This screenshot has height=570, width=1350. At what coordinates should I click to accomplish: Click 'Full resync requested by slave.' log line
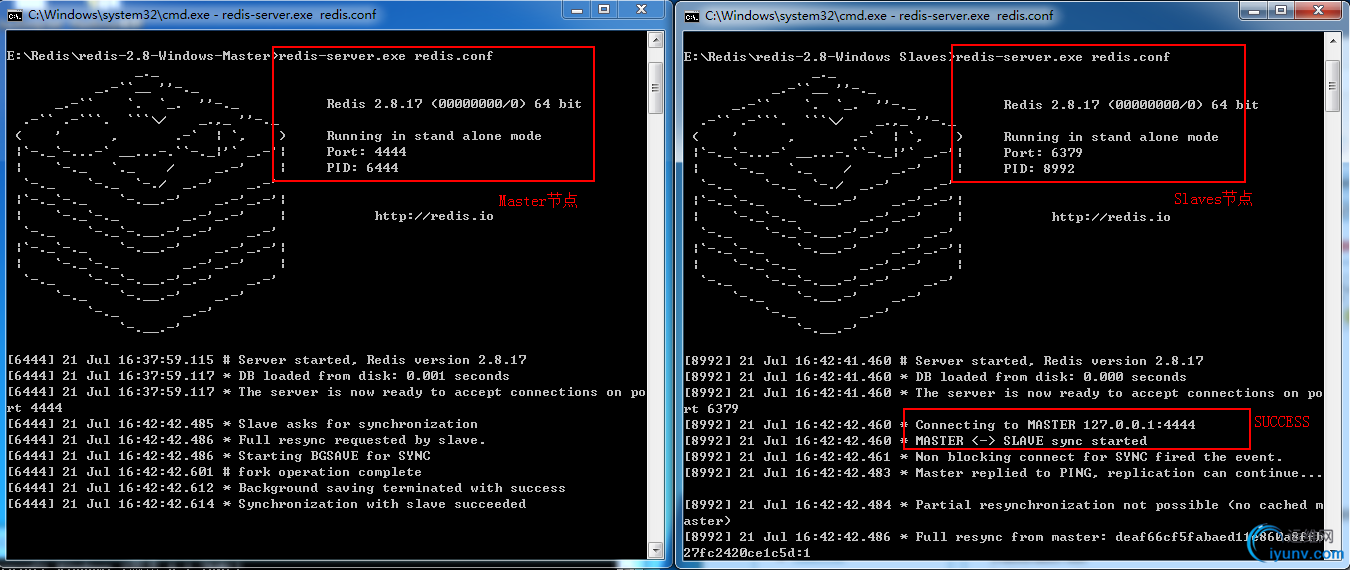pyautogui.click(x=247, y=440)
